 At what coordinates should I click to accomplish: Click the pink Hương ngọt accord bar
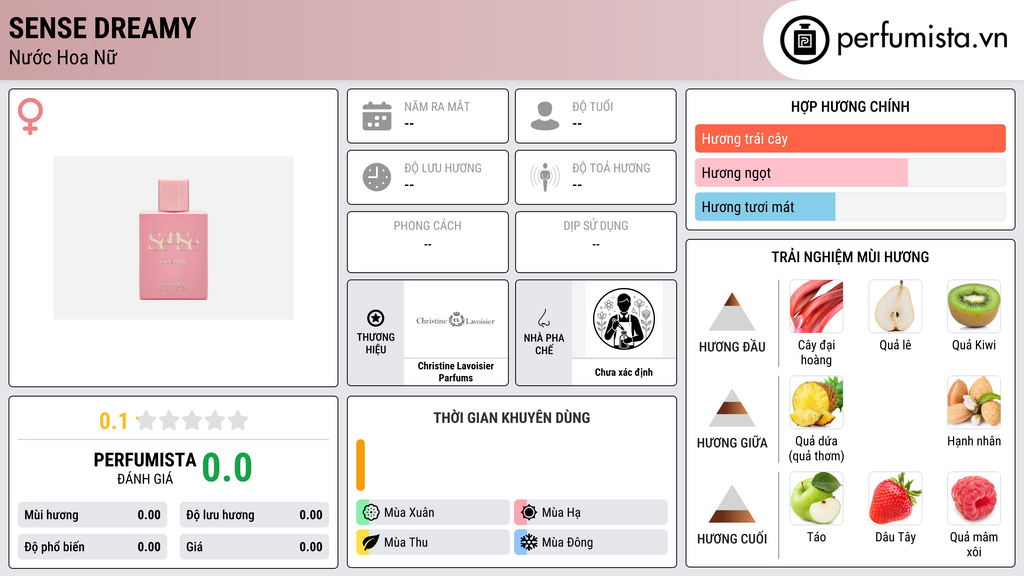(x=801, y=173)
